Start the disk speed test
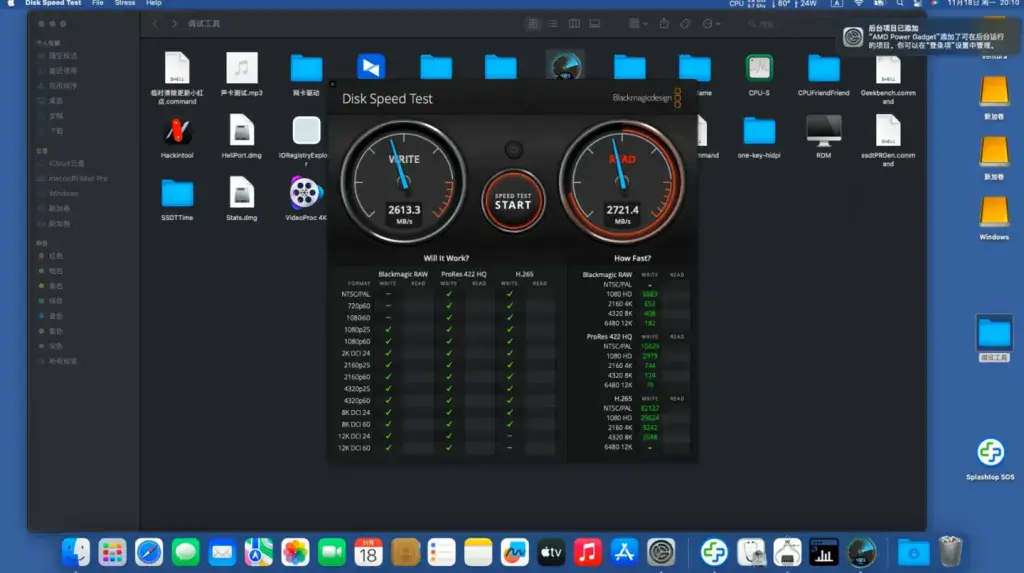This screenshot has width=1024, height=573. click(513, 201)
